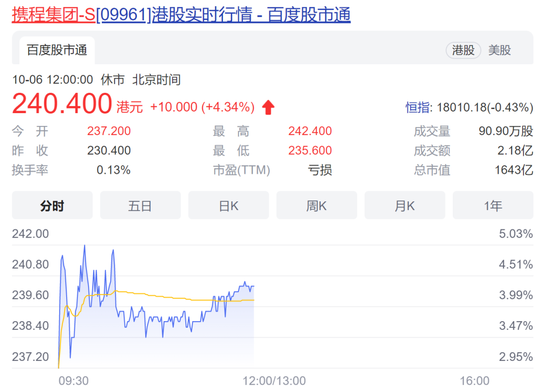This screenshot has width=550, height=392.
Task: Click the 港元 currency label
Action: point(130,107)
